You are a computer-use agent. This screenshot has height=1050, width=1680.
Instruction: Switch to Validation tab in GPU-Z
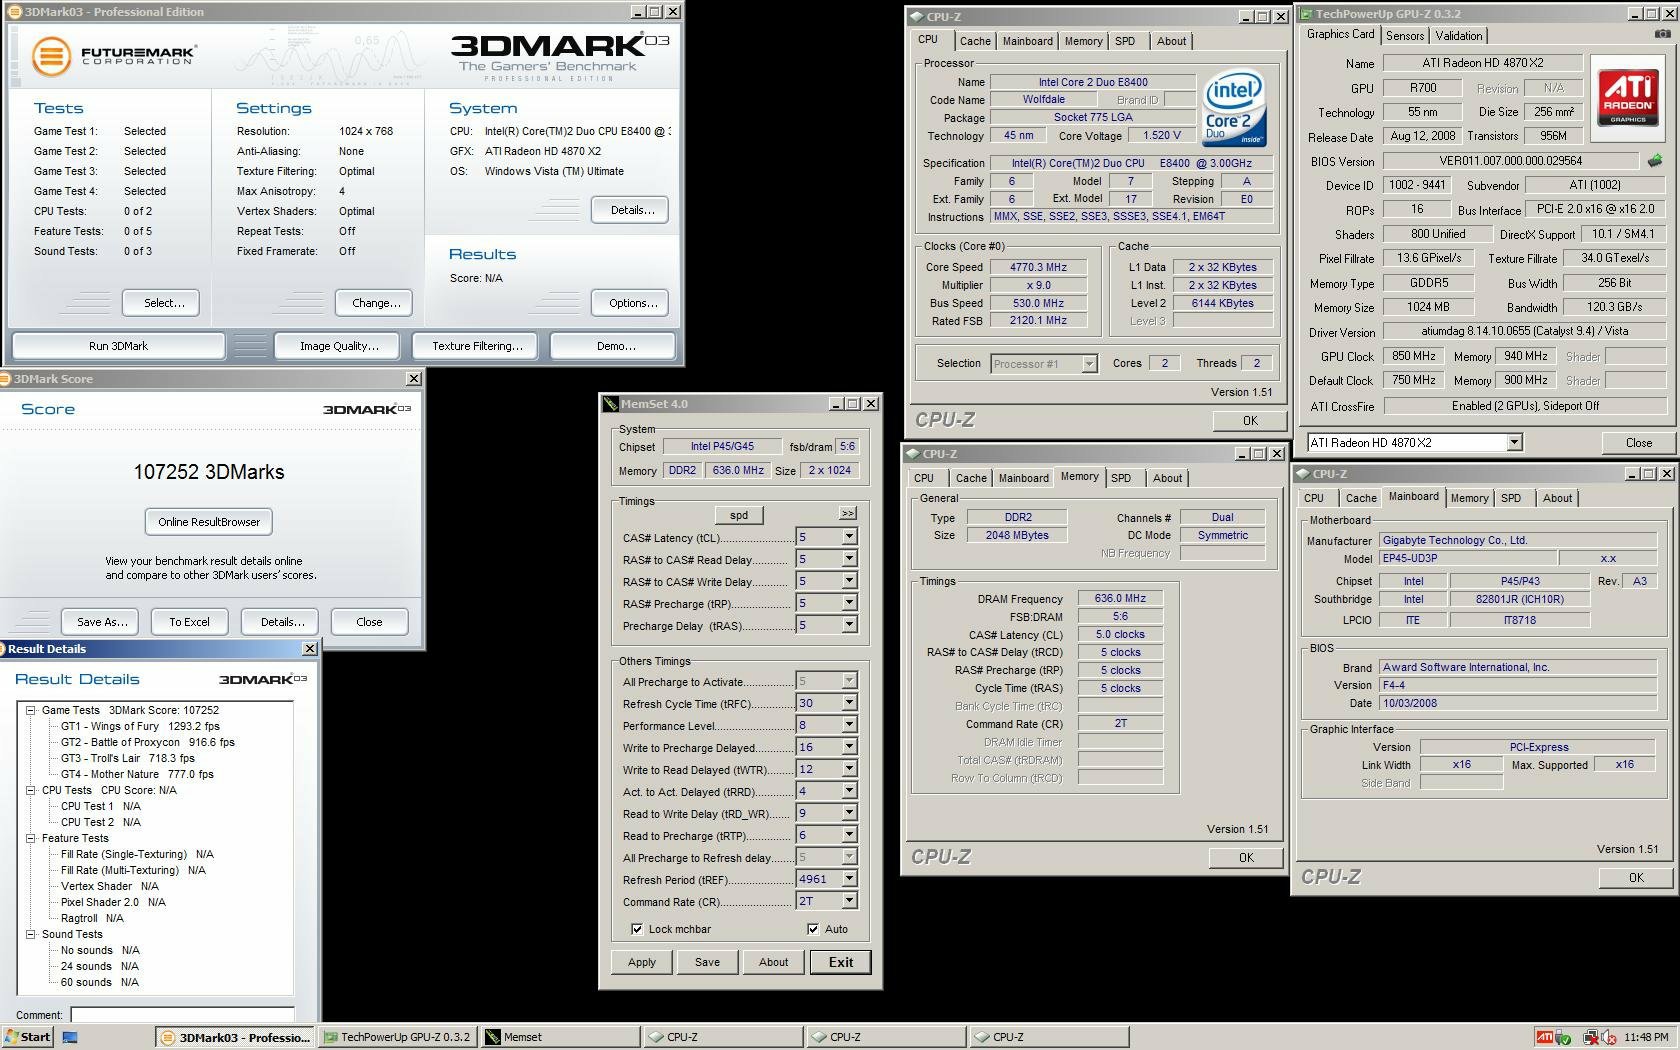coord(1459,35)
